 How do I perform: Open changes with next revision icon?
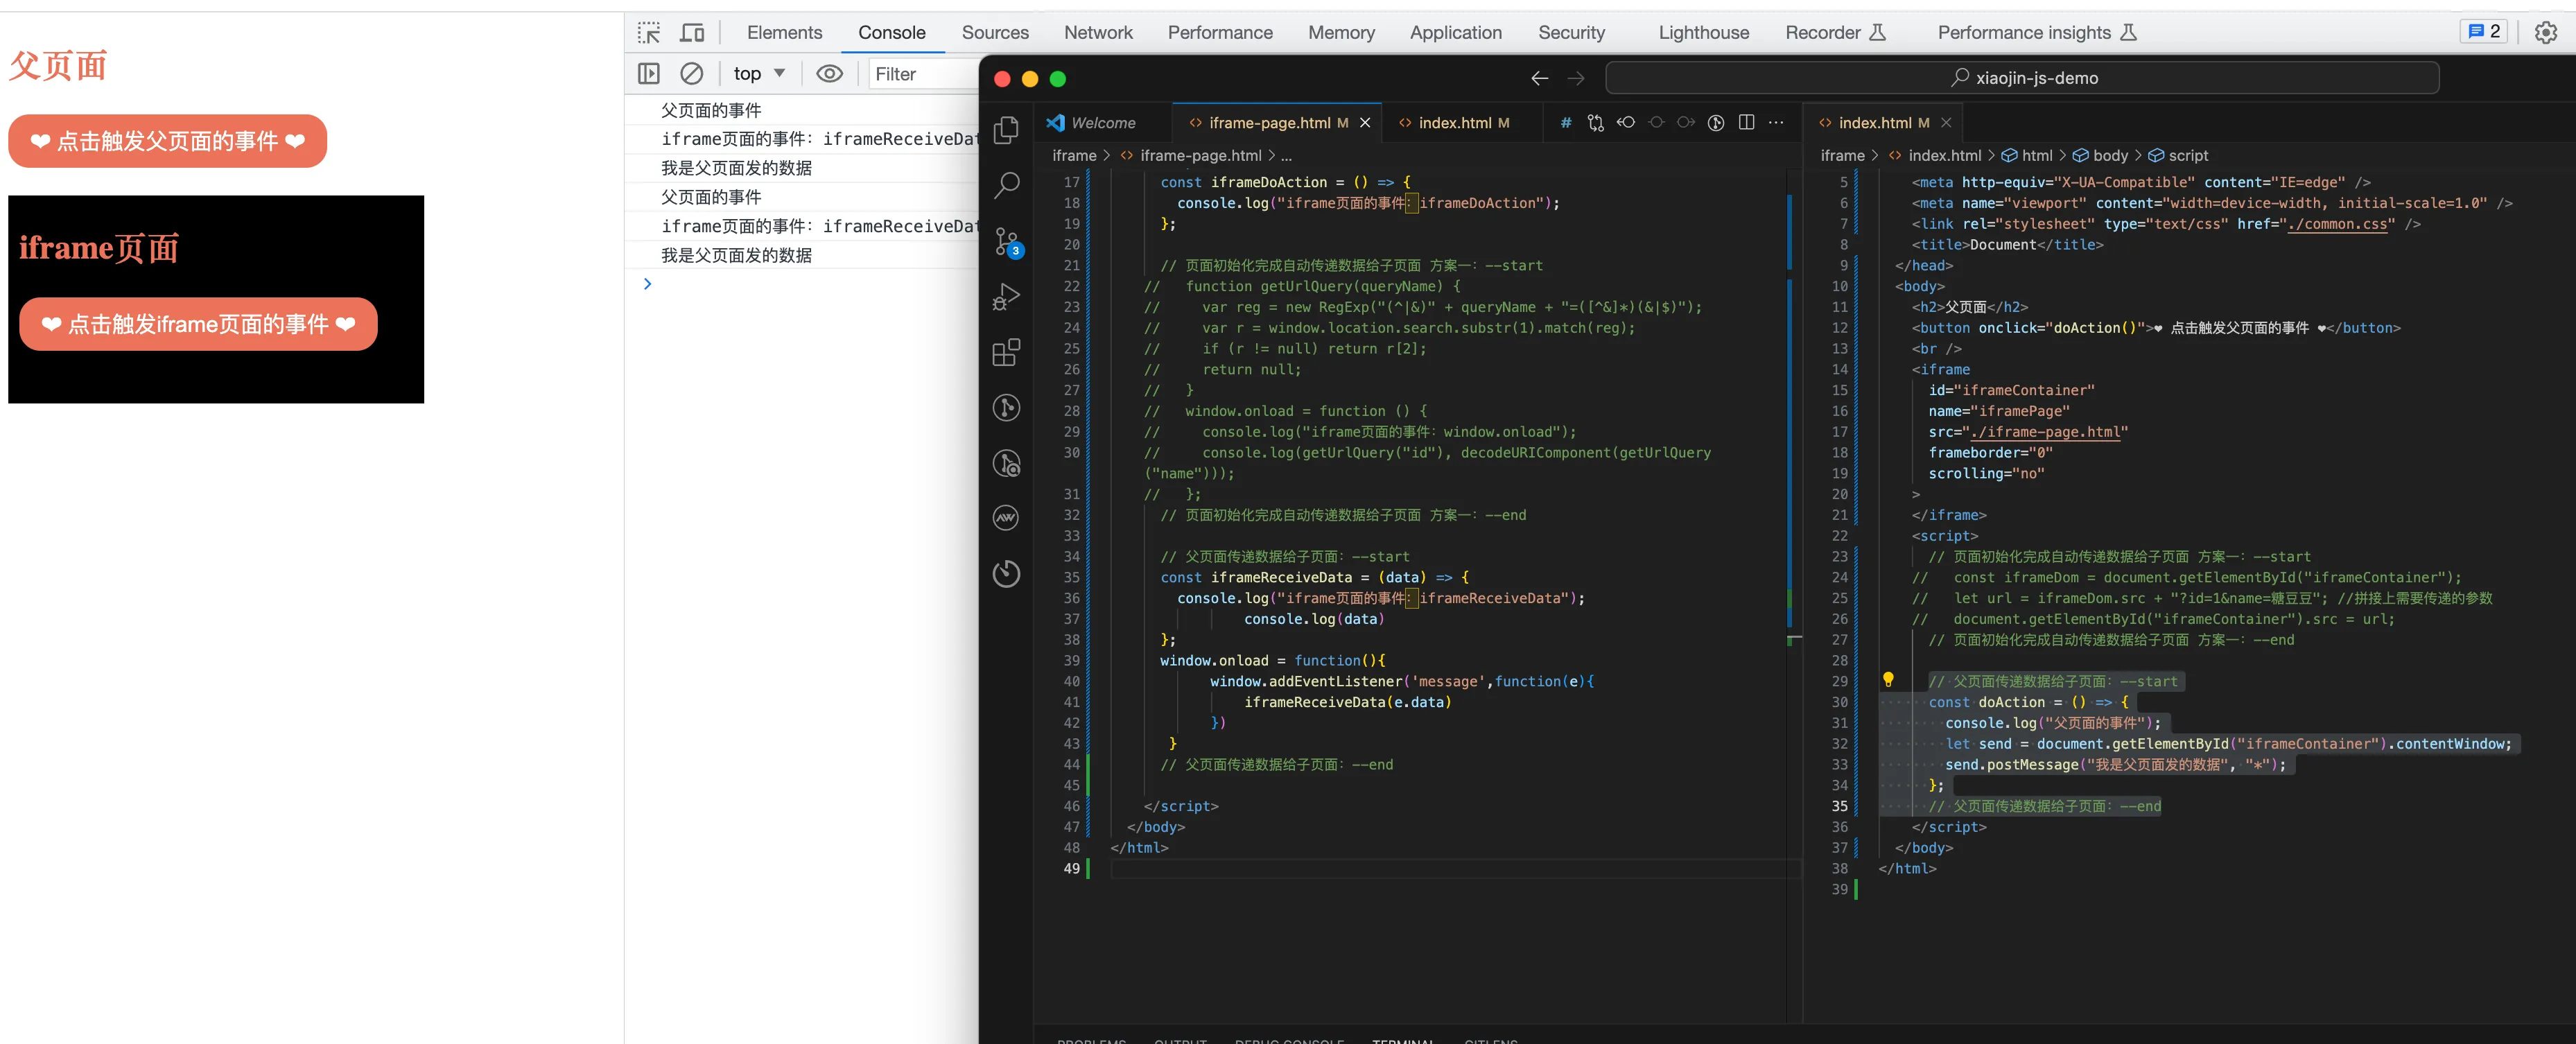pos(1686,122)
